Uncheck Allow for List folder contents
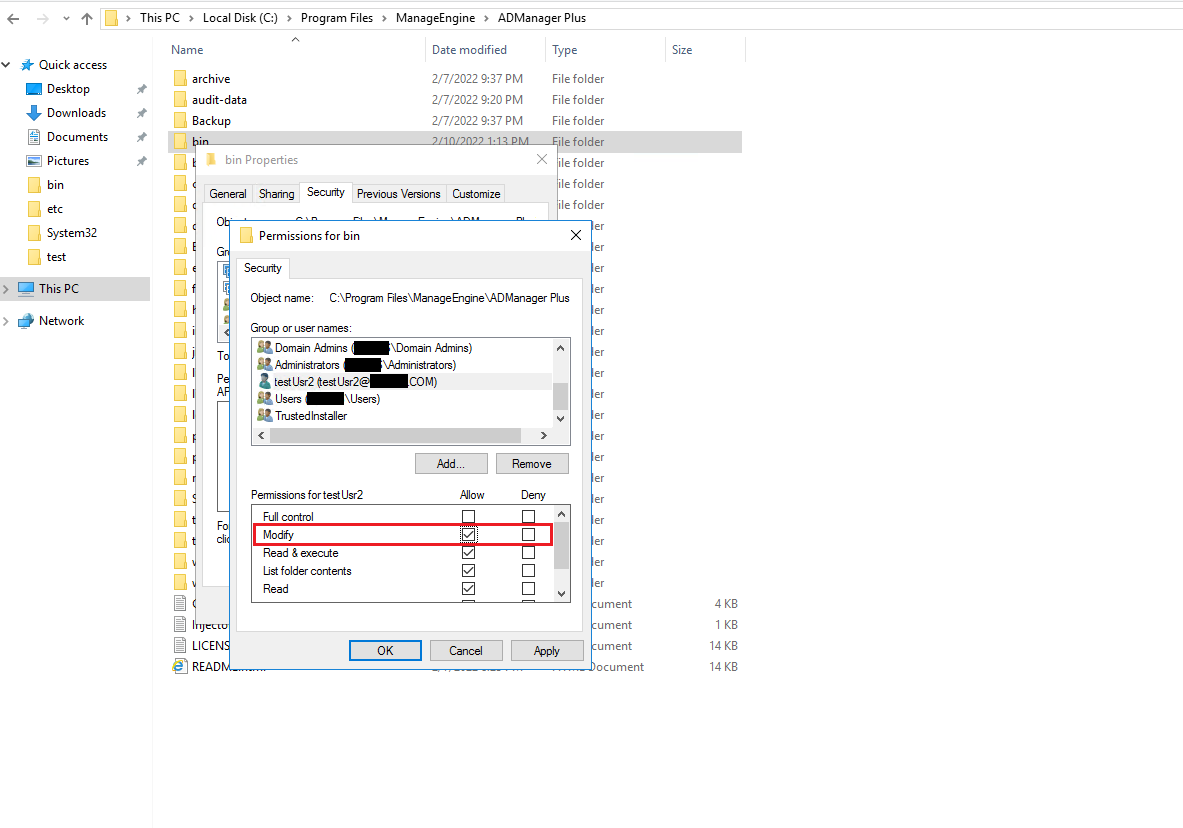 tap(469, 571)
